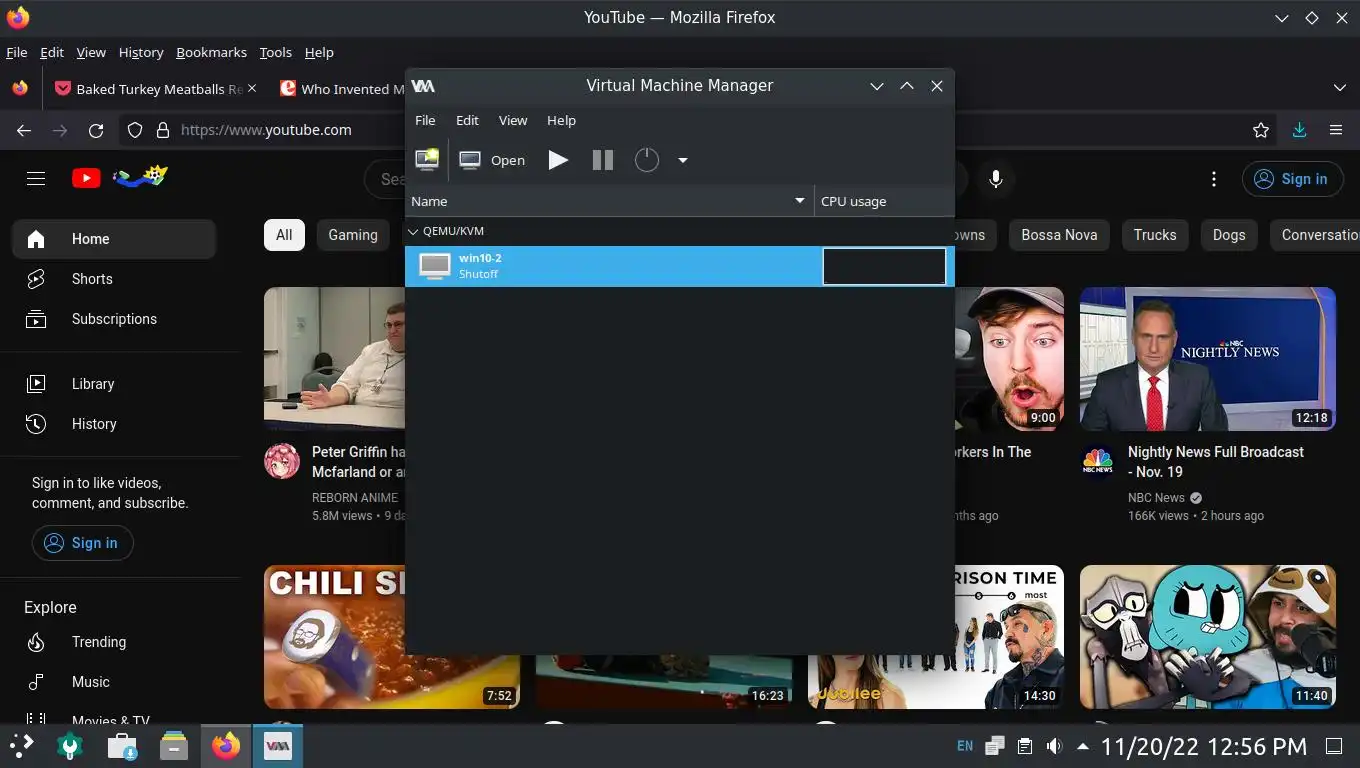Open Library from the sidebar
This screenshot has width=1360, height=768.
(114, 384)
